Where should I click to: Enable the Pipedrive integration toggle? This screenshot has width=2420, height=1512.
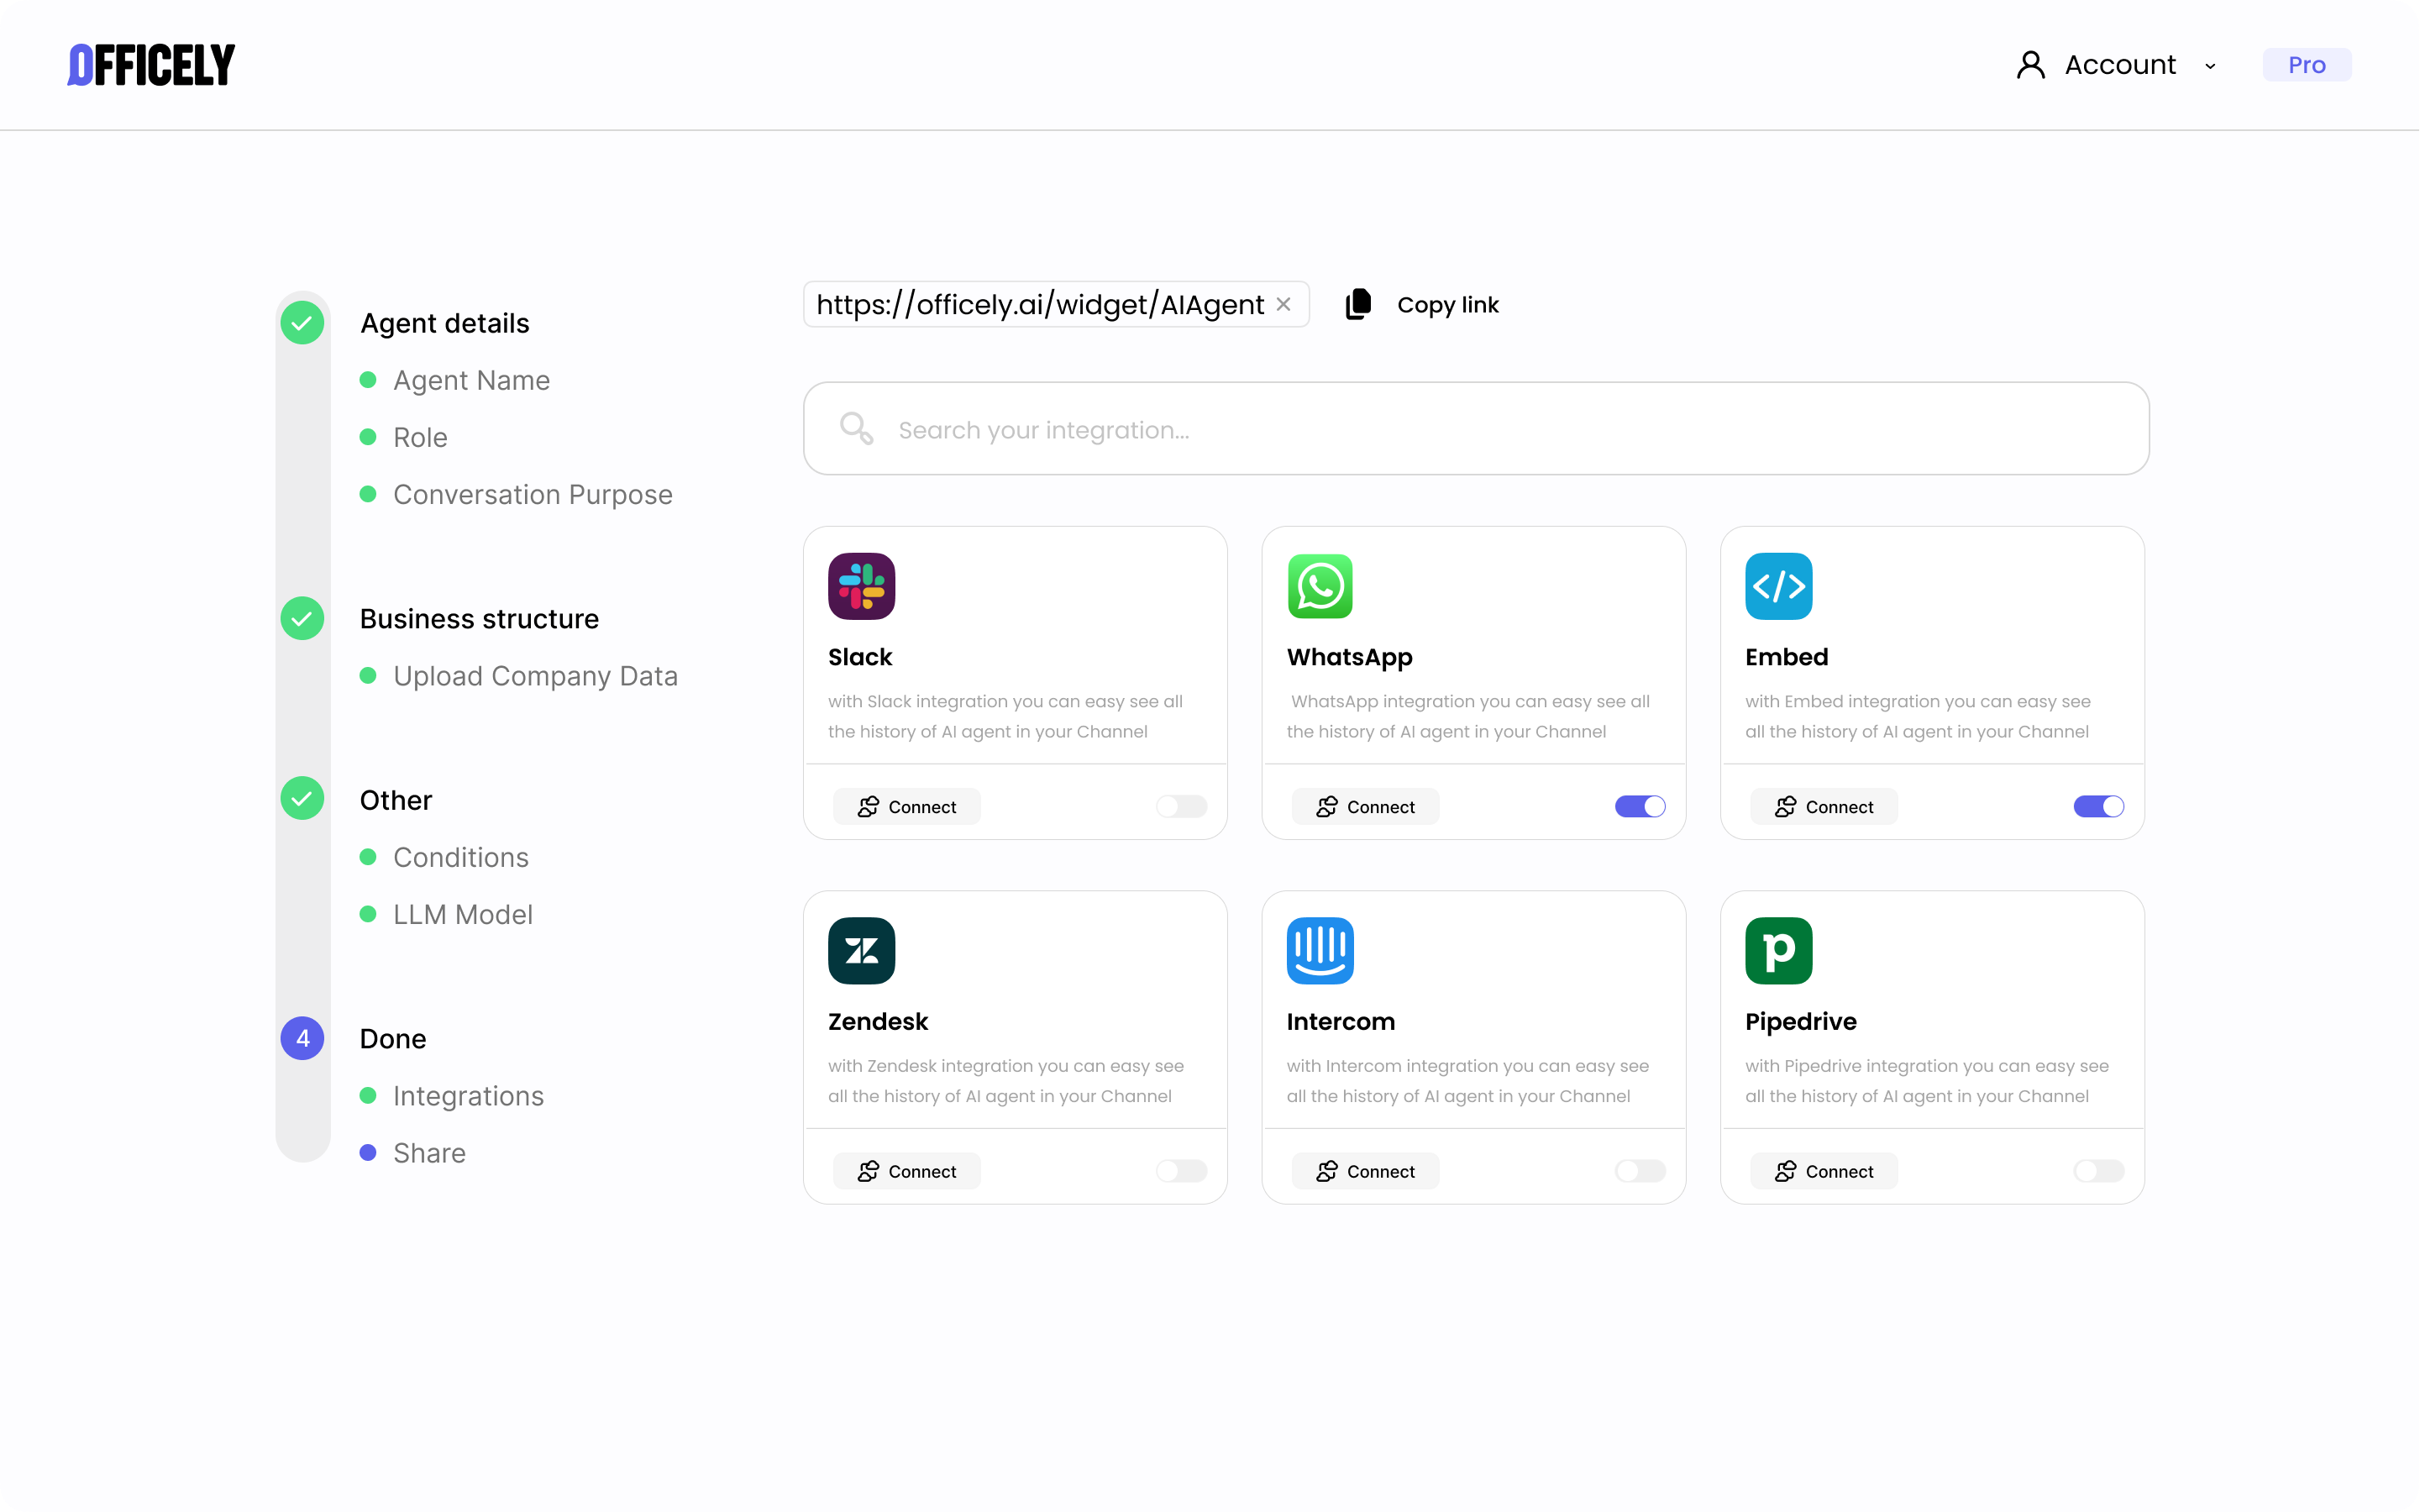click(2098, 1170)
